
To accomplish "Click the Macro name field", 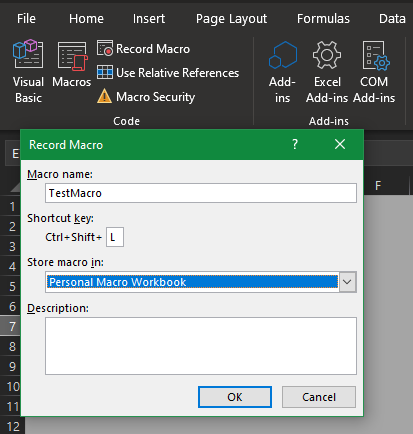I will click(x=201, y=193).
